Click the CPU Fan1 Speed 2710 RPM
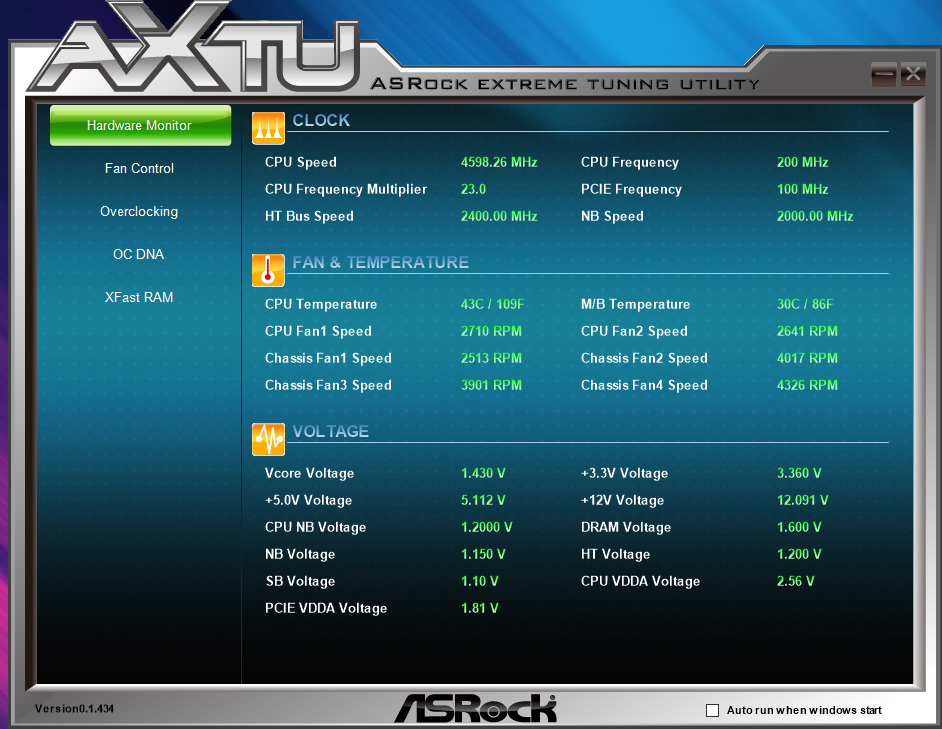This screenshot has height=729, width=942. pyautogui.click(x=491, y=331)
